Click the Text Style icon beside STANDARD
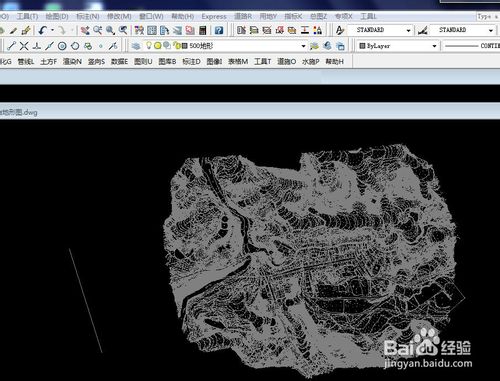 340,30
